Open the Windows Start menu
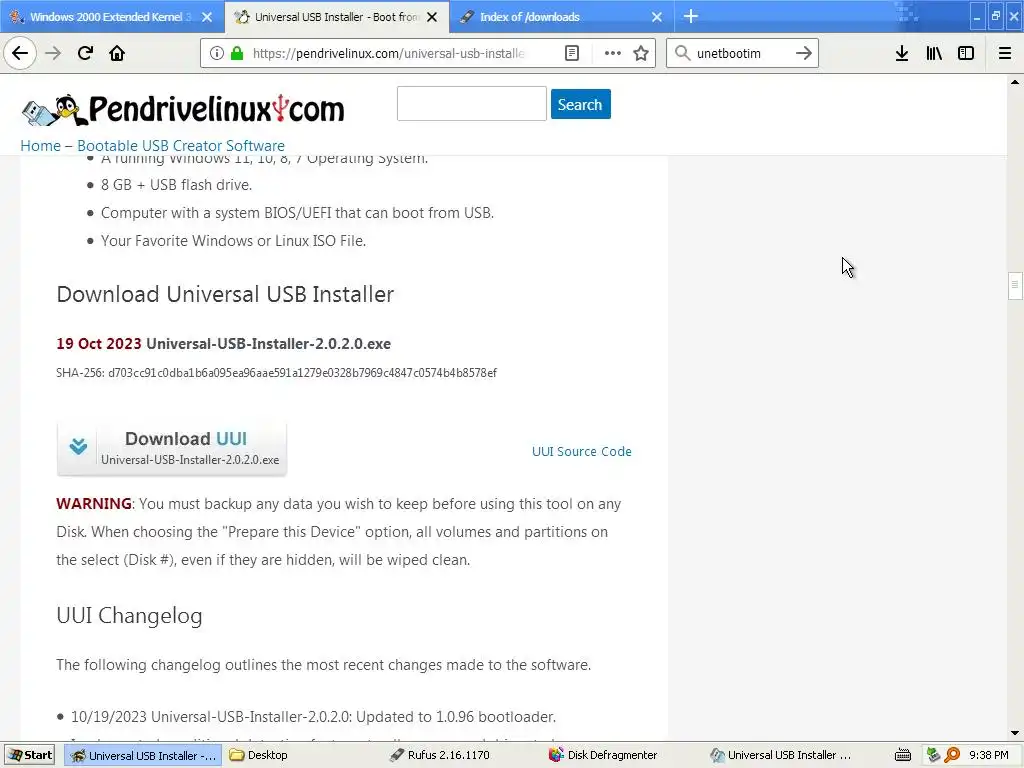 point(31,755)
